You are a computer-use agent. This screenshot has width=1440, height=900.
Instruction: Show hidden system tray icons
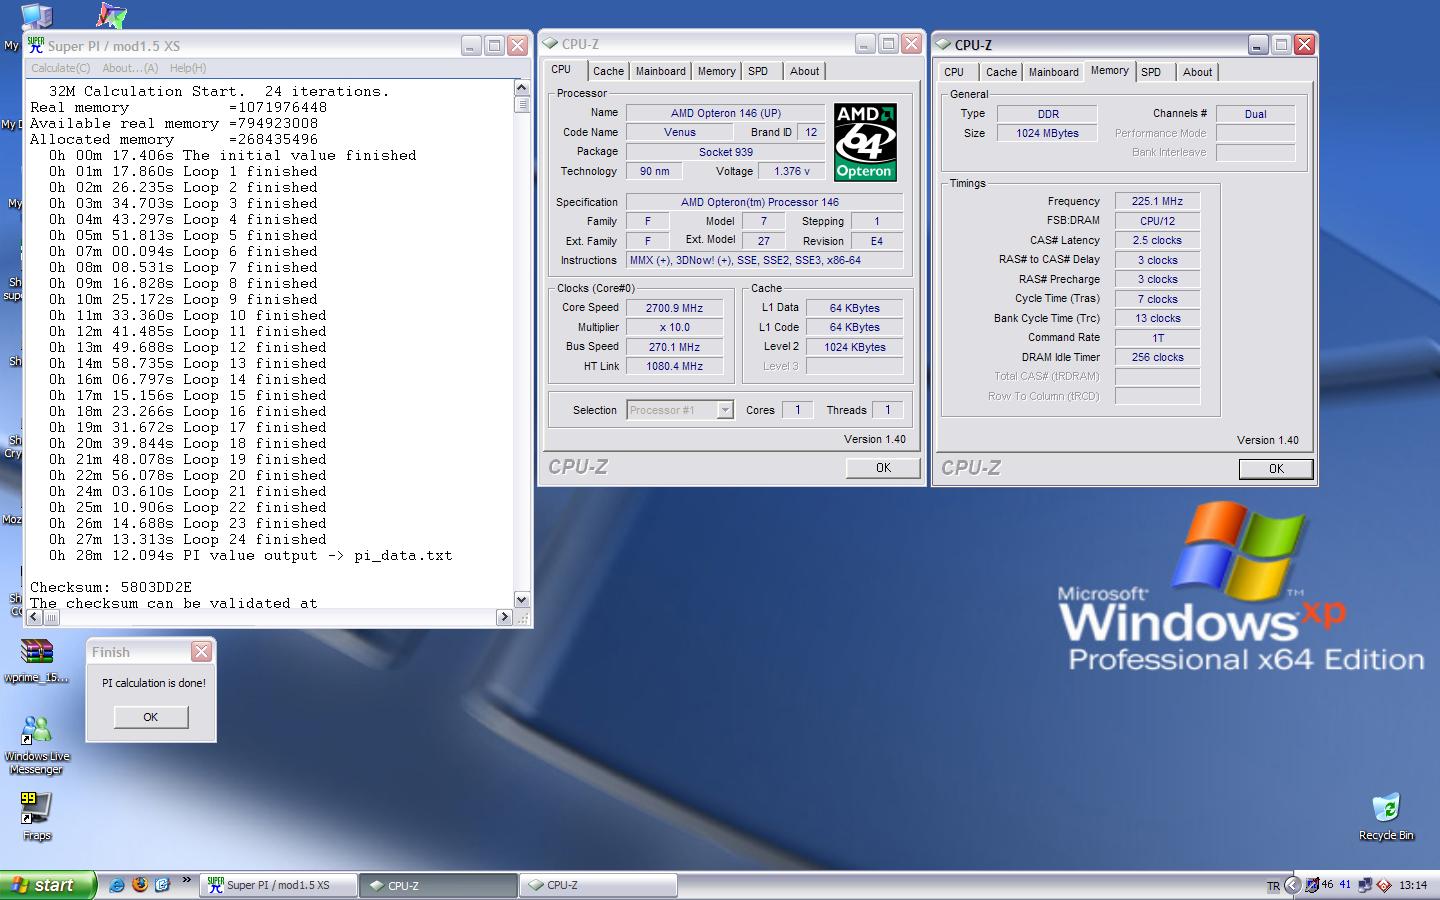(1292, 885)
